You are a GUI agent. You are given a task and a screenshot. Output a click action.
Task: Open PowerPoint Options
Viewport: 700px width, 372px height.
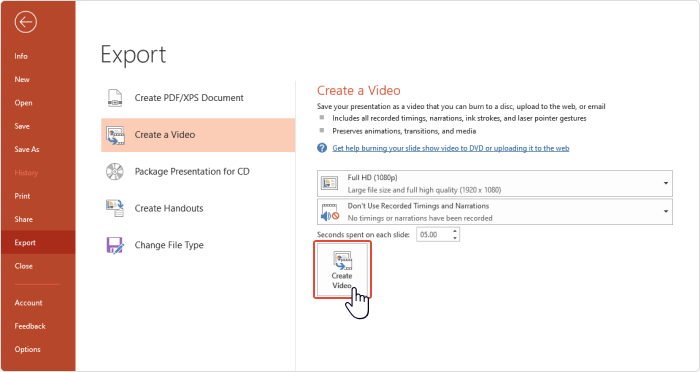[28, 349]
